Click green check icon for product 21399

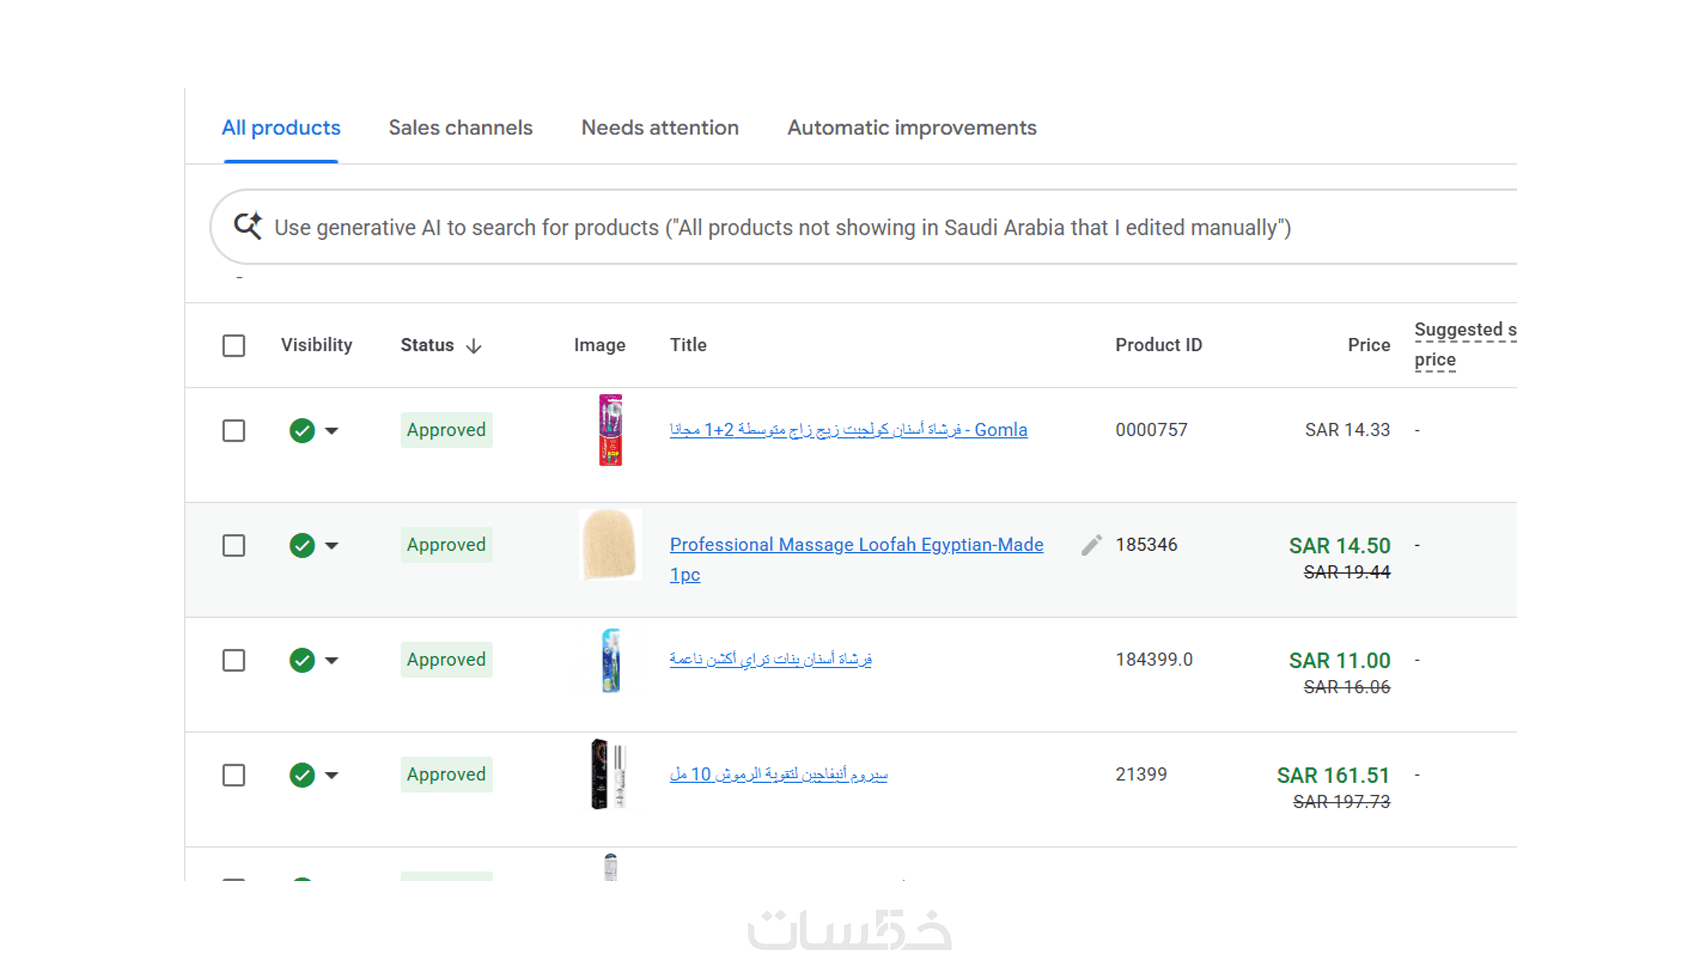point(302,776)
